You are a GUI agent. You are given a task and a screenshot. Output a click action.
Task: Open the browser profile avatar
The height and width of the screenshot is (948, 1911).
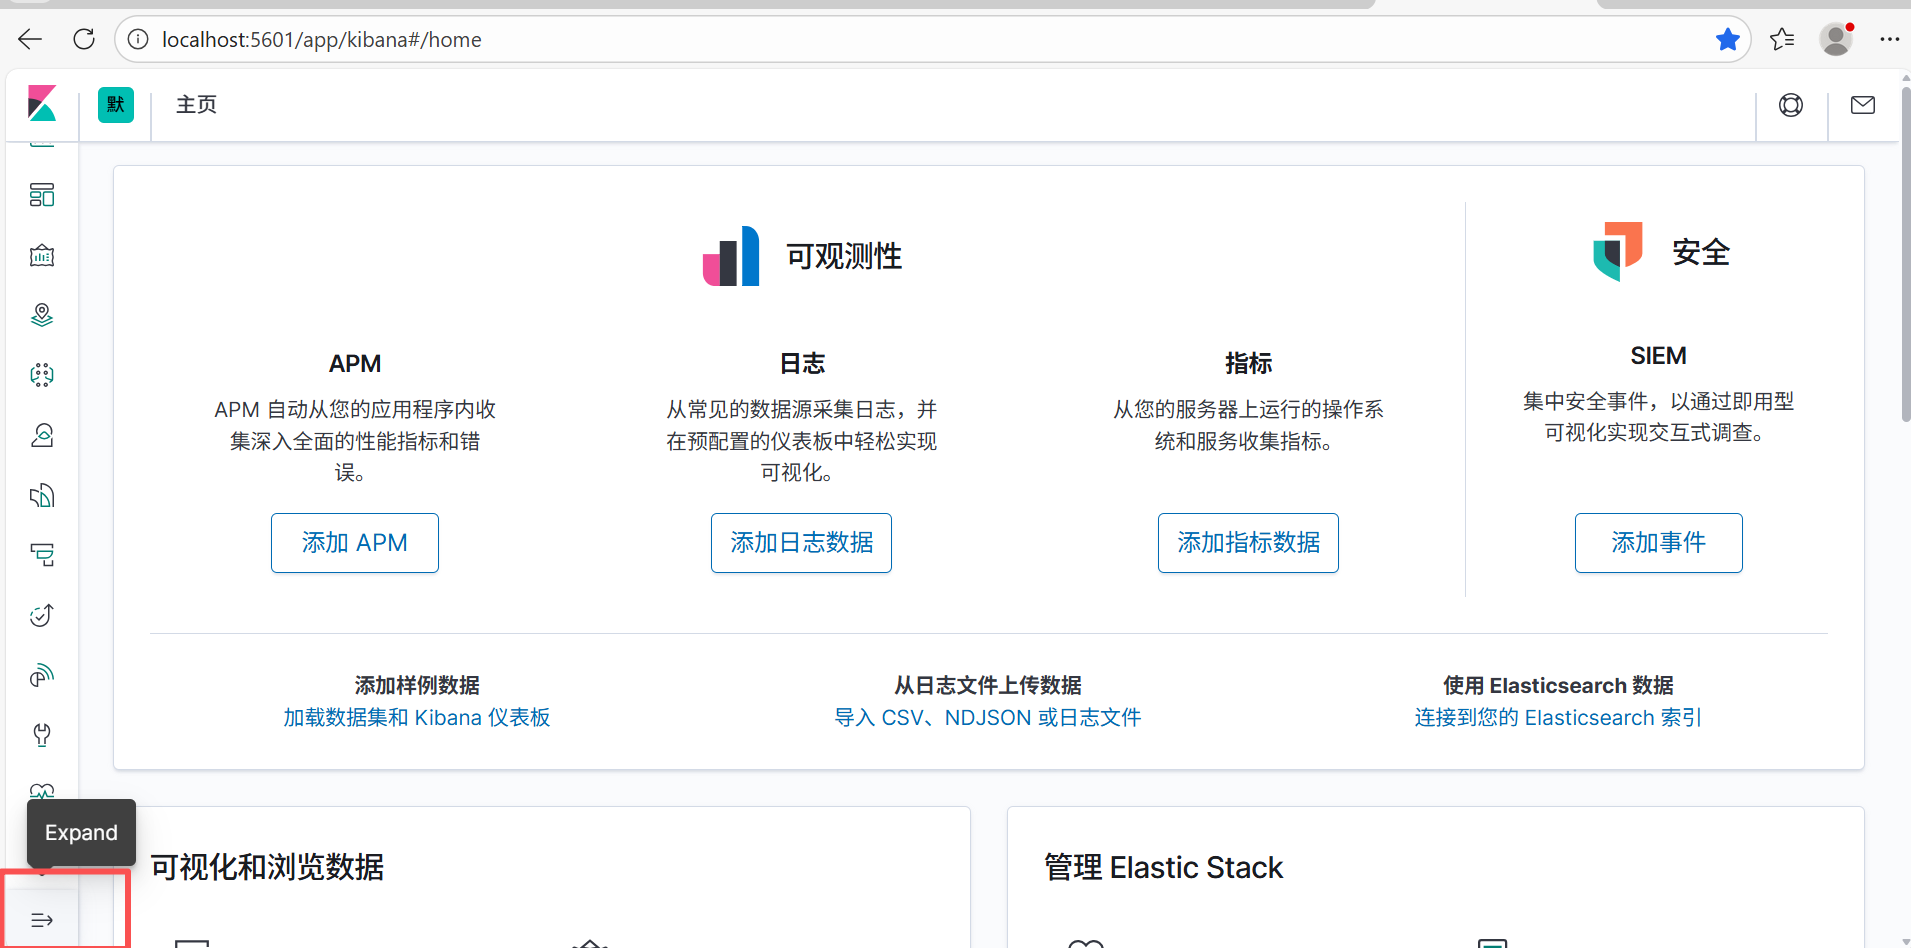[1836, 39]
